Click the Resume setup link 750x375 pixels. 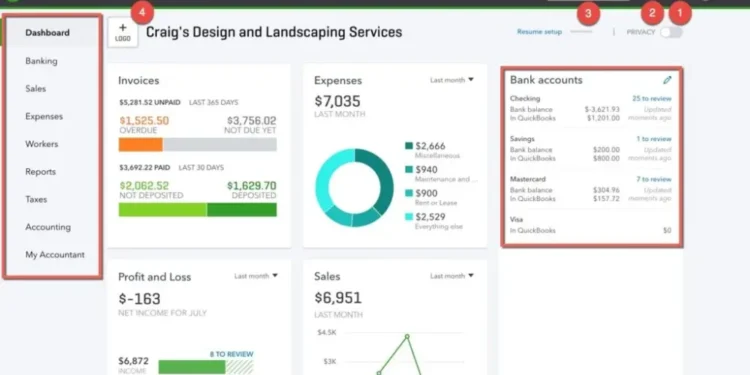point(539,32)
